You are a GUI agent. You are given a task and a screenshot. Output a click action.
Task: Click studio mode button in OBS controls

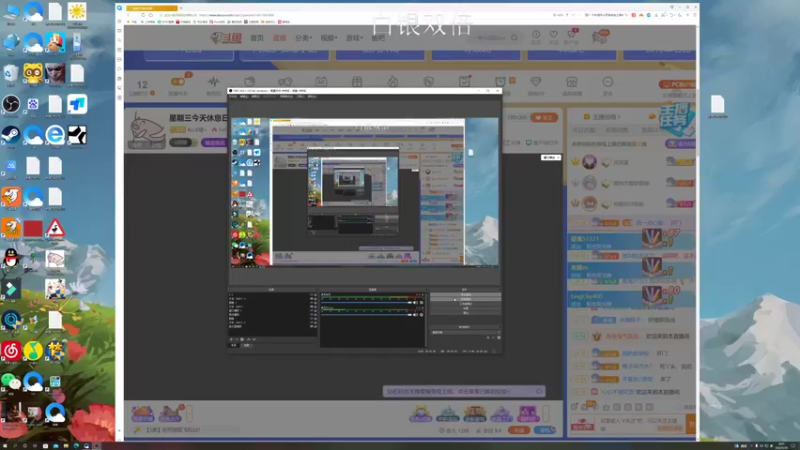click(465, 304)
